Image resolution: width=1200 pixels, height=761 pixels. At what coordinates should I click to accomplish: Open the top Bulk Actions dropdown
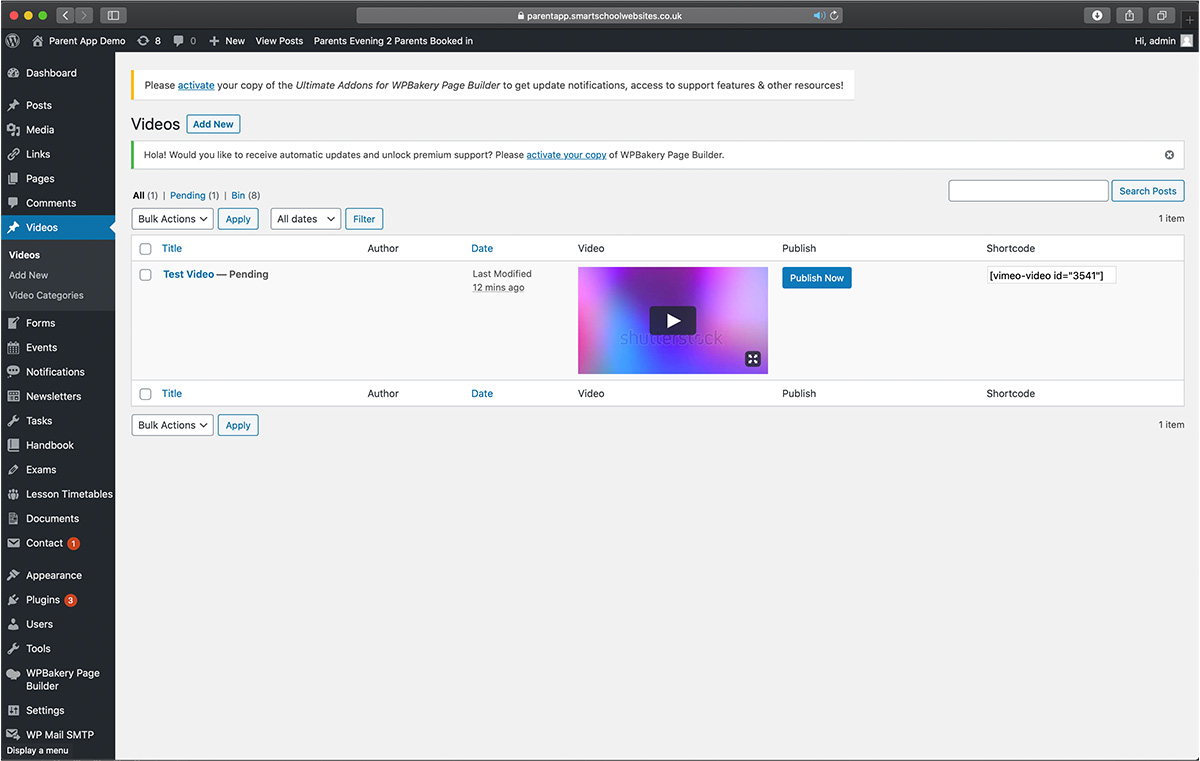172,219
